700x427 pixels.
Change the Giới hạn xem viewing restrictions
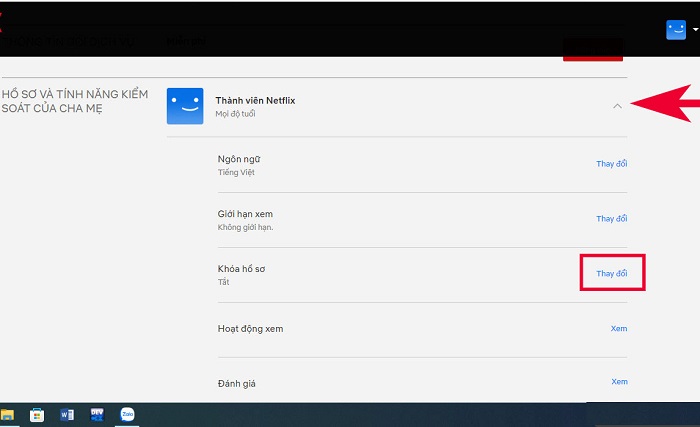611,218
